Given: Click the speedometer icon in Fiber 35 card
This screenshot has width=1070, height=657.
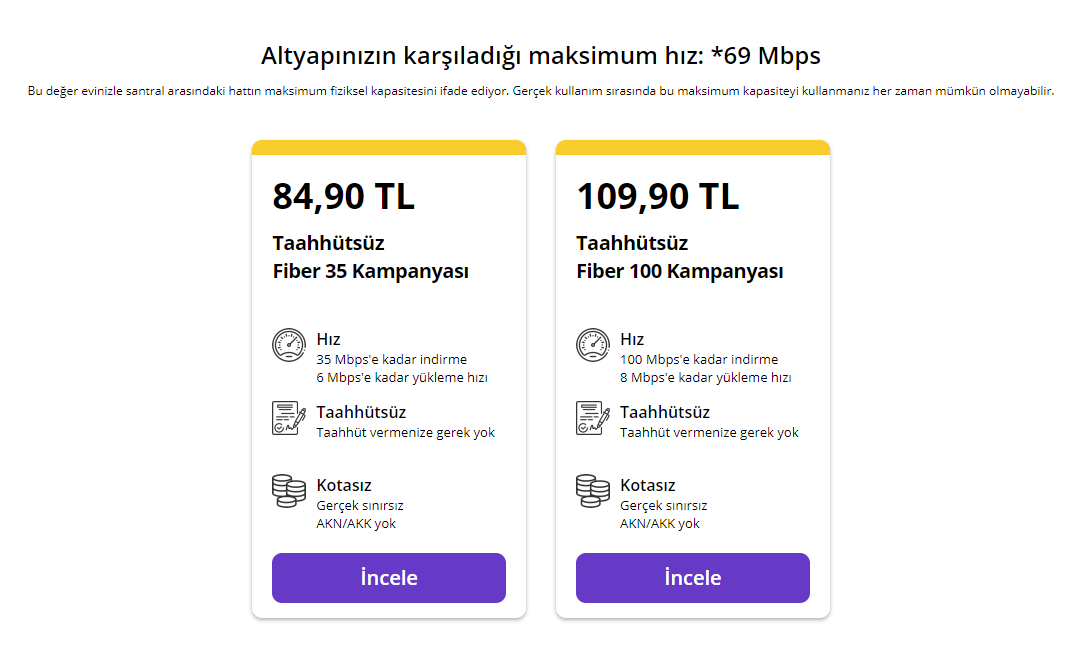Looking at the screenshot, I should (x=289, y=345).
